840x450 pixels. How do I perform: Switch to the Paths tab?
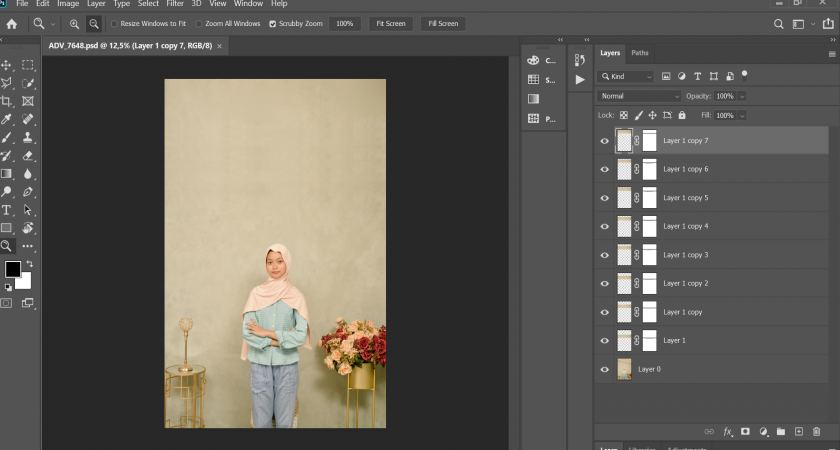click(639, 53)
